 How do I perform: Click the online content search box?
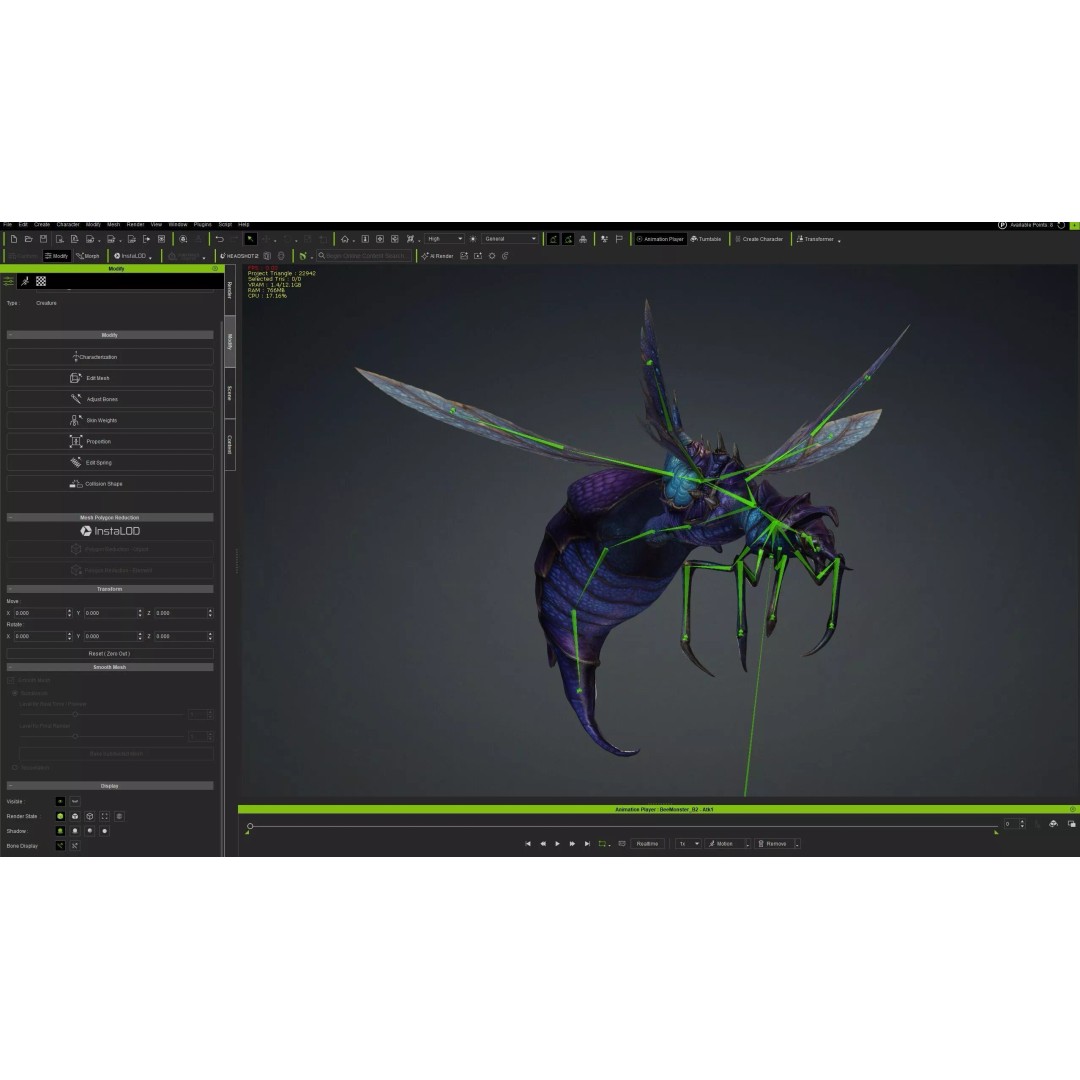pyautogui.click(x=364, y=256)
